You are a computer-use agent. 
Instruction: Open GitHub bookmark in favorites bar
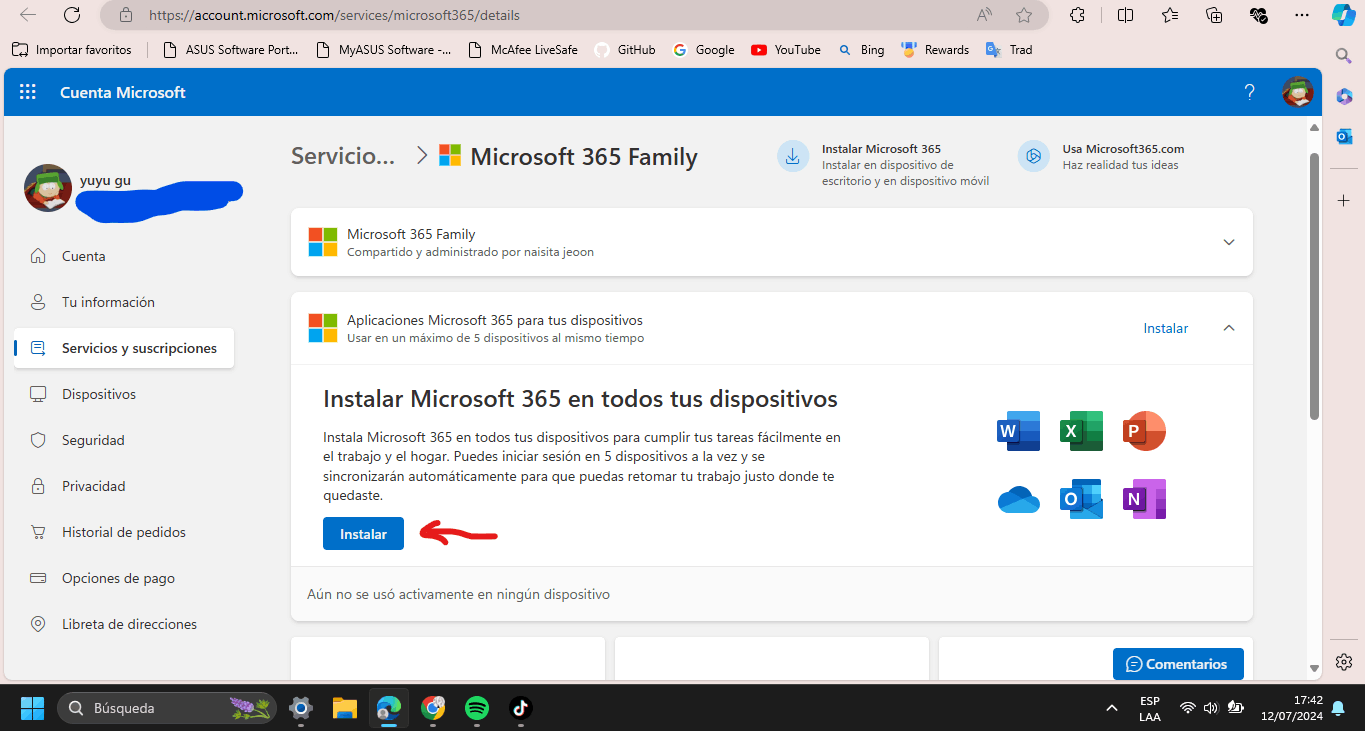click(x=626, y=49)
